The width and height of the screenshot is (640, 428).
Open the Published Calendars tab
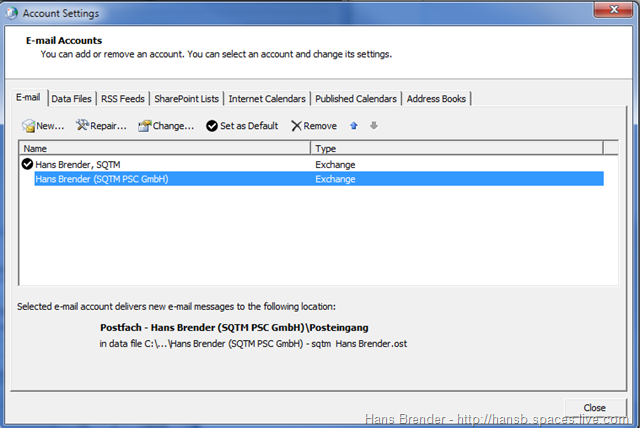click(x=356, y=99)
